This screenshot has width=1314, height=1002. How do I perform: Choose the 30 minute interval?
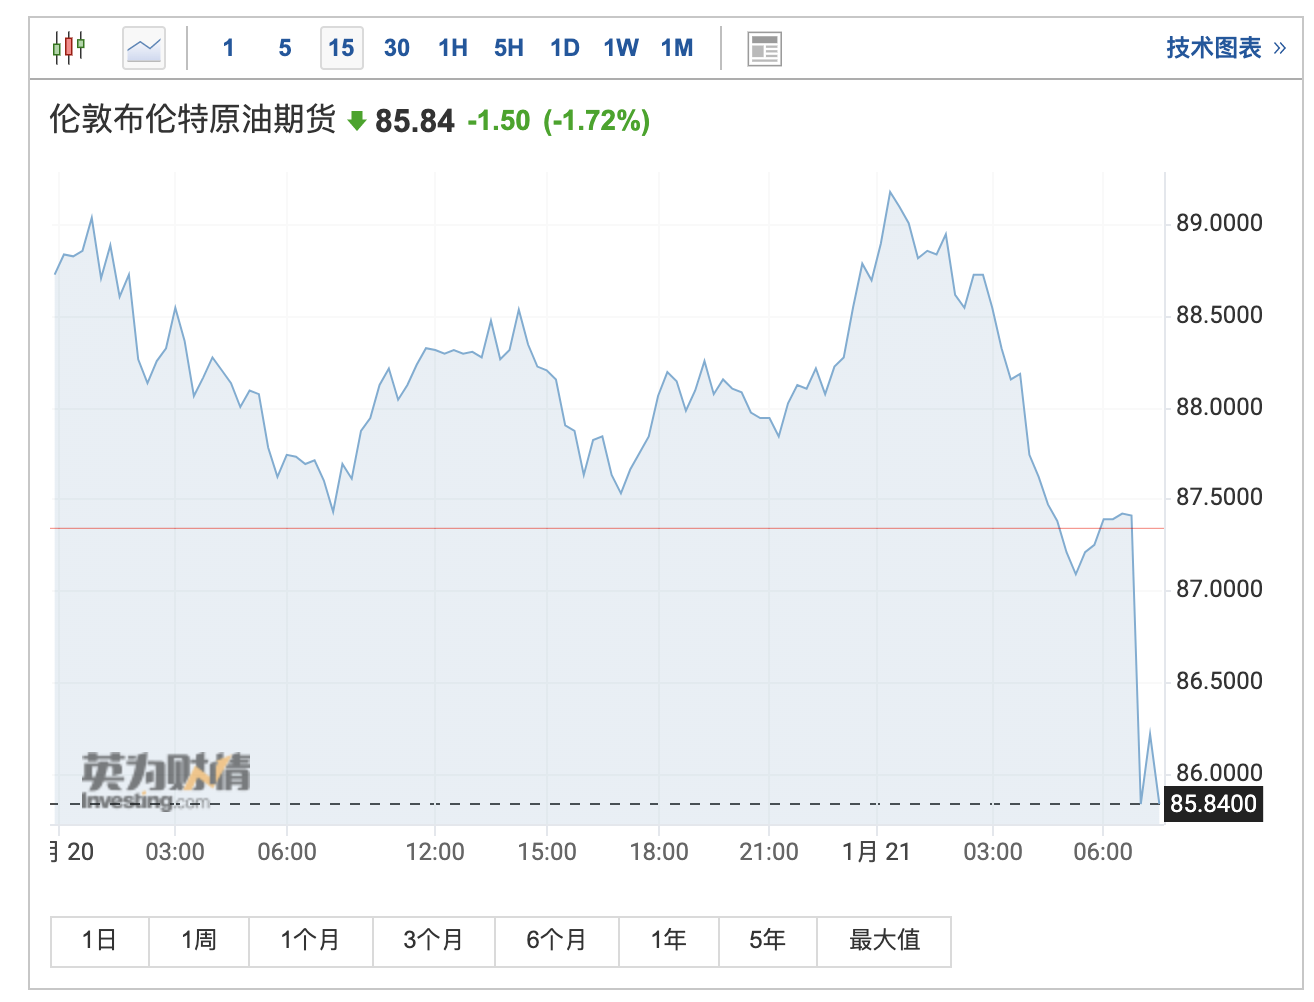click(x=397, y=48)
